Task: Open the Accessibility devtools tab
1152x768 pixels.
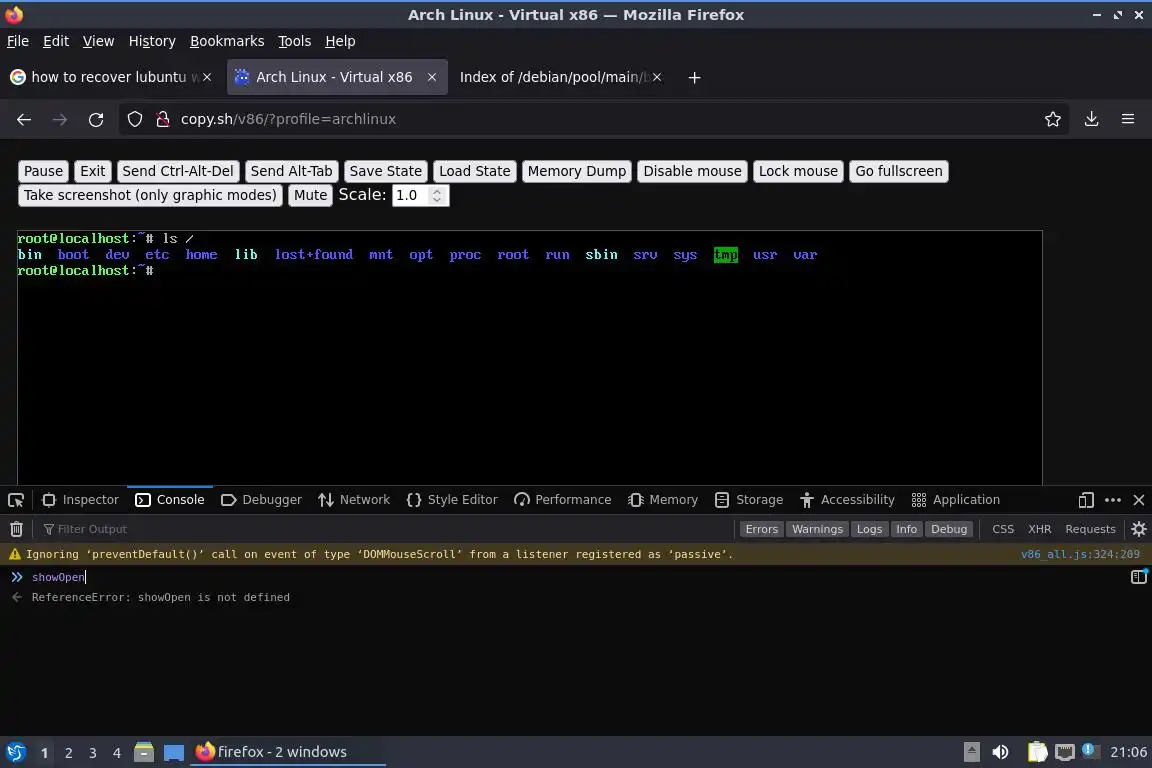Action: tap(847, 500)
